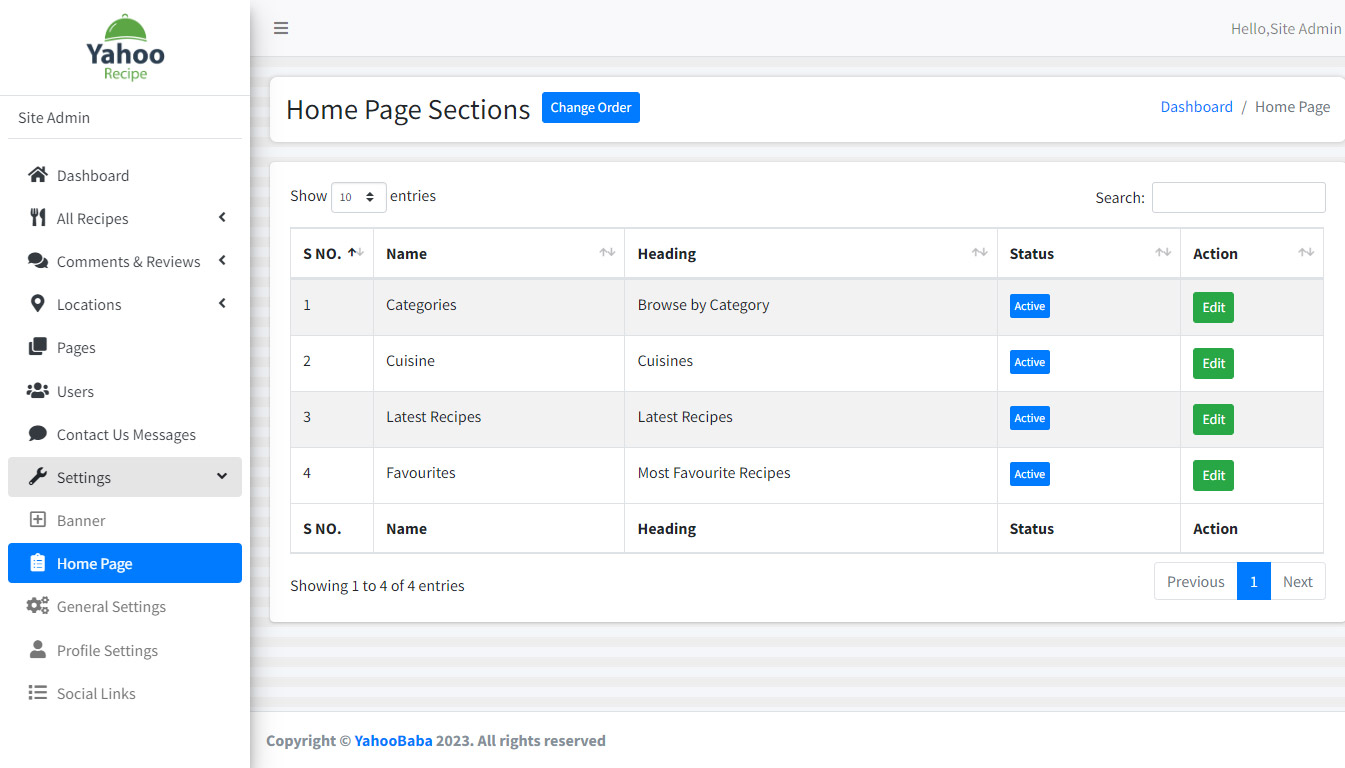Click the Pages stack icon in sidebar
Viewport: 1345px width, 768px height.
pyautogui.click(x=38, y=347)
